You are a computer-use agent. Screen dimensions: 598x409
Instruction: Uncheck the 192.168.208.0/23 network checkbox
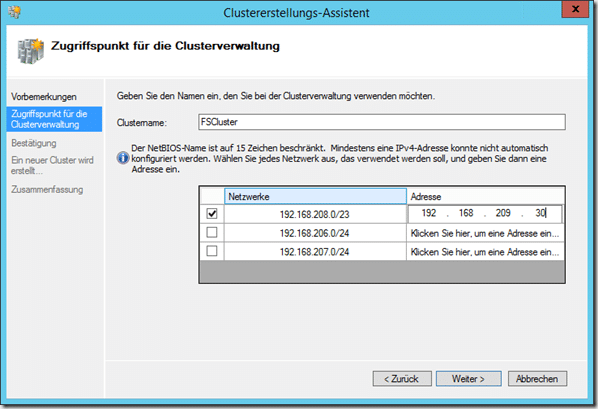pyautogui.click(x=212, y=214)
